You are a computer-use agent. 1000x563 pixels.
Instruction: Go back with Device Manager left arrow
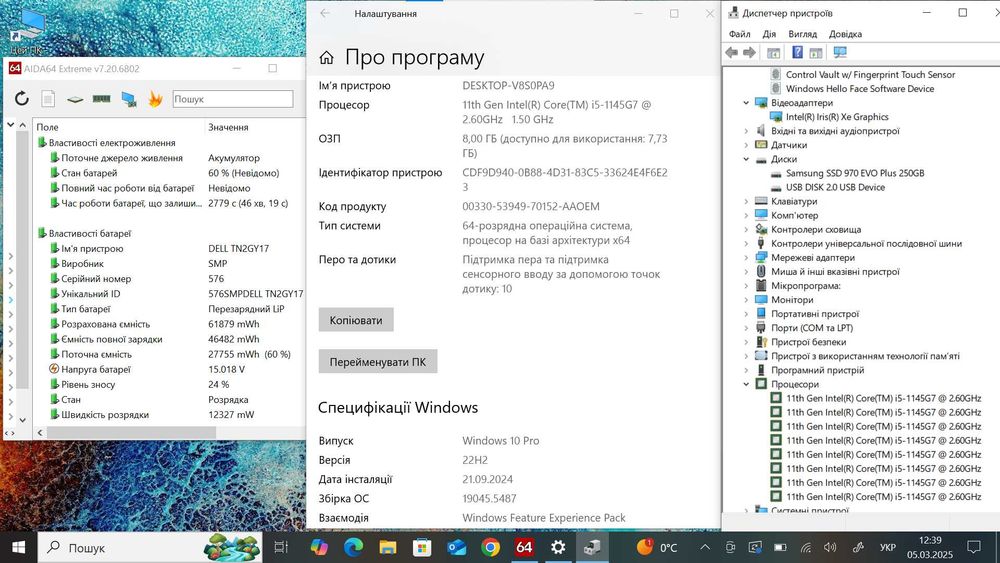click(x=732, y=52)
